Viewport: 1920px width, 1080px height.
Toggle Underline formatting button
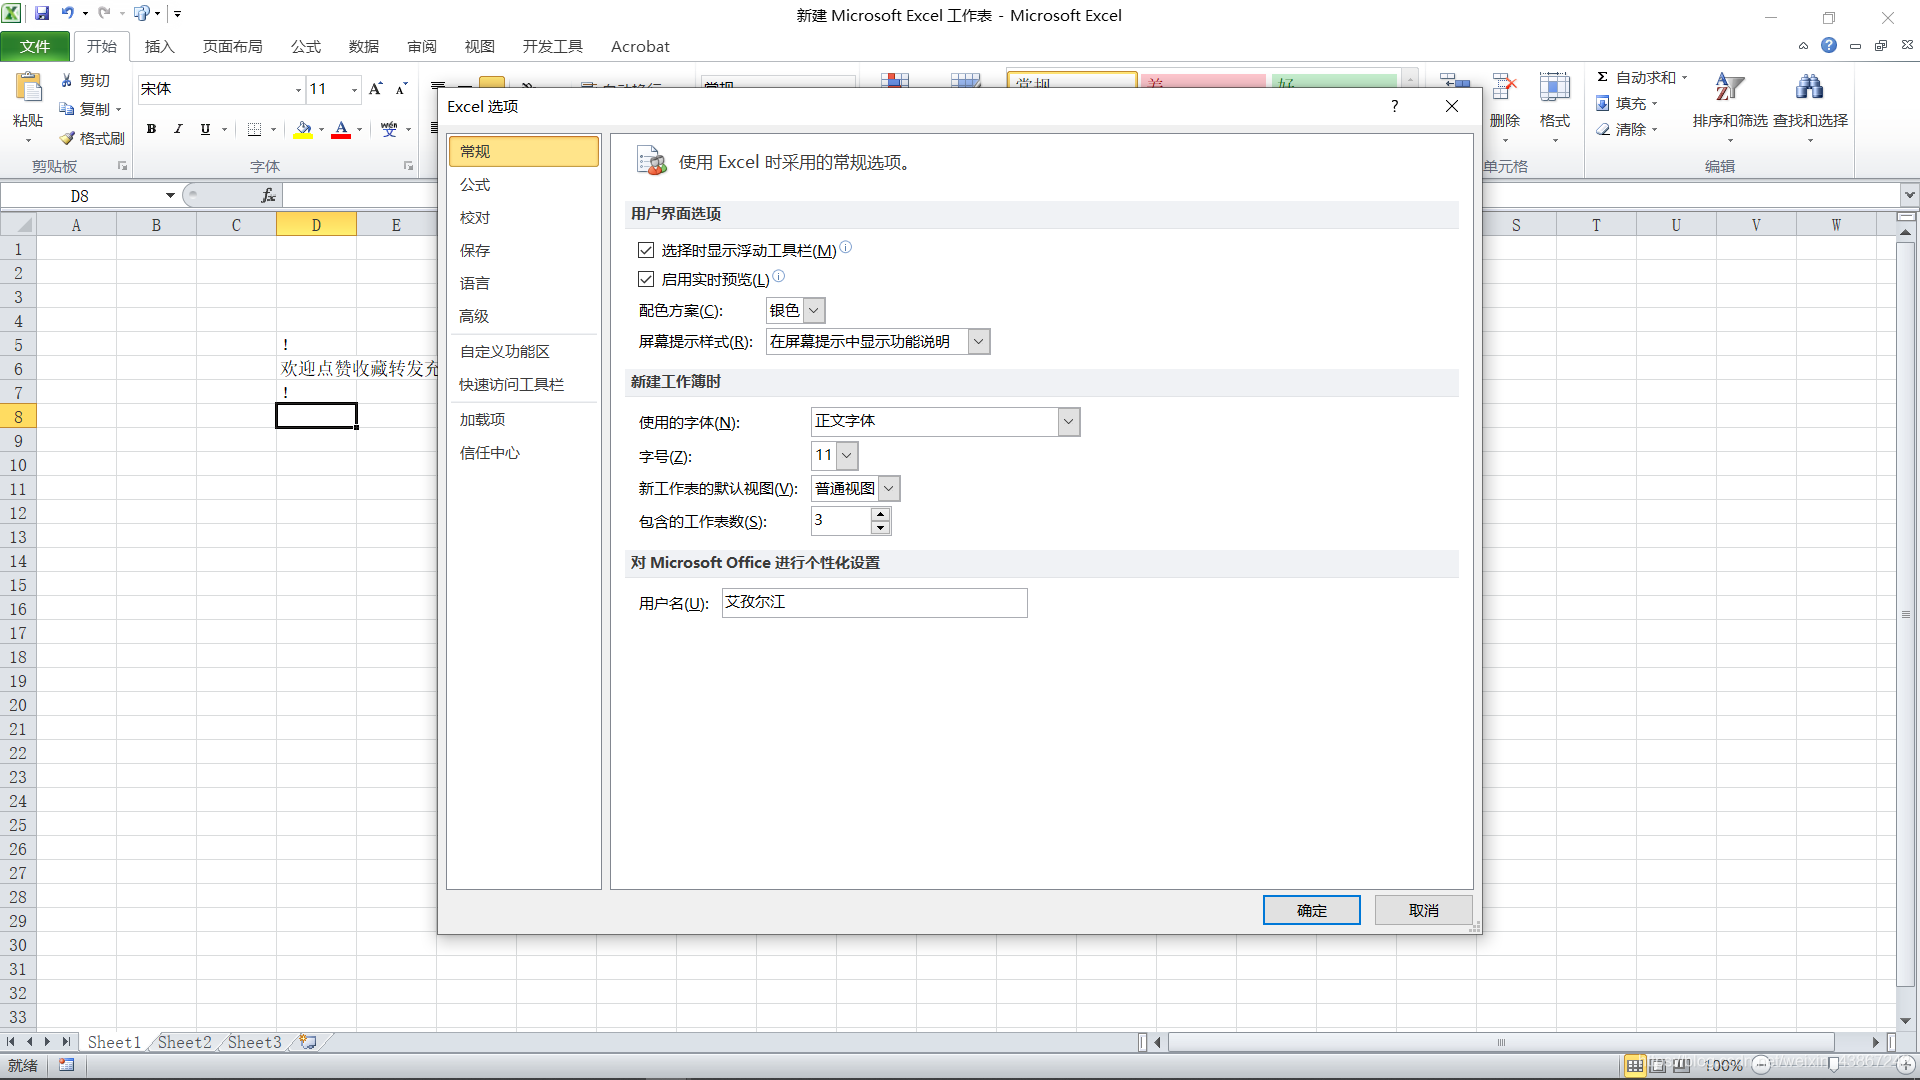pyautogui.click(x=205, y=129)
